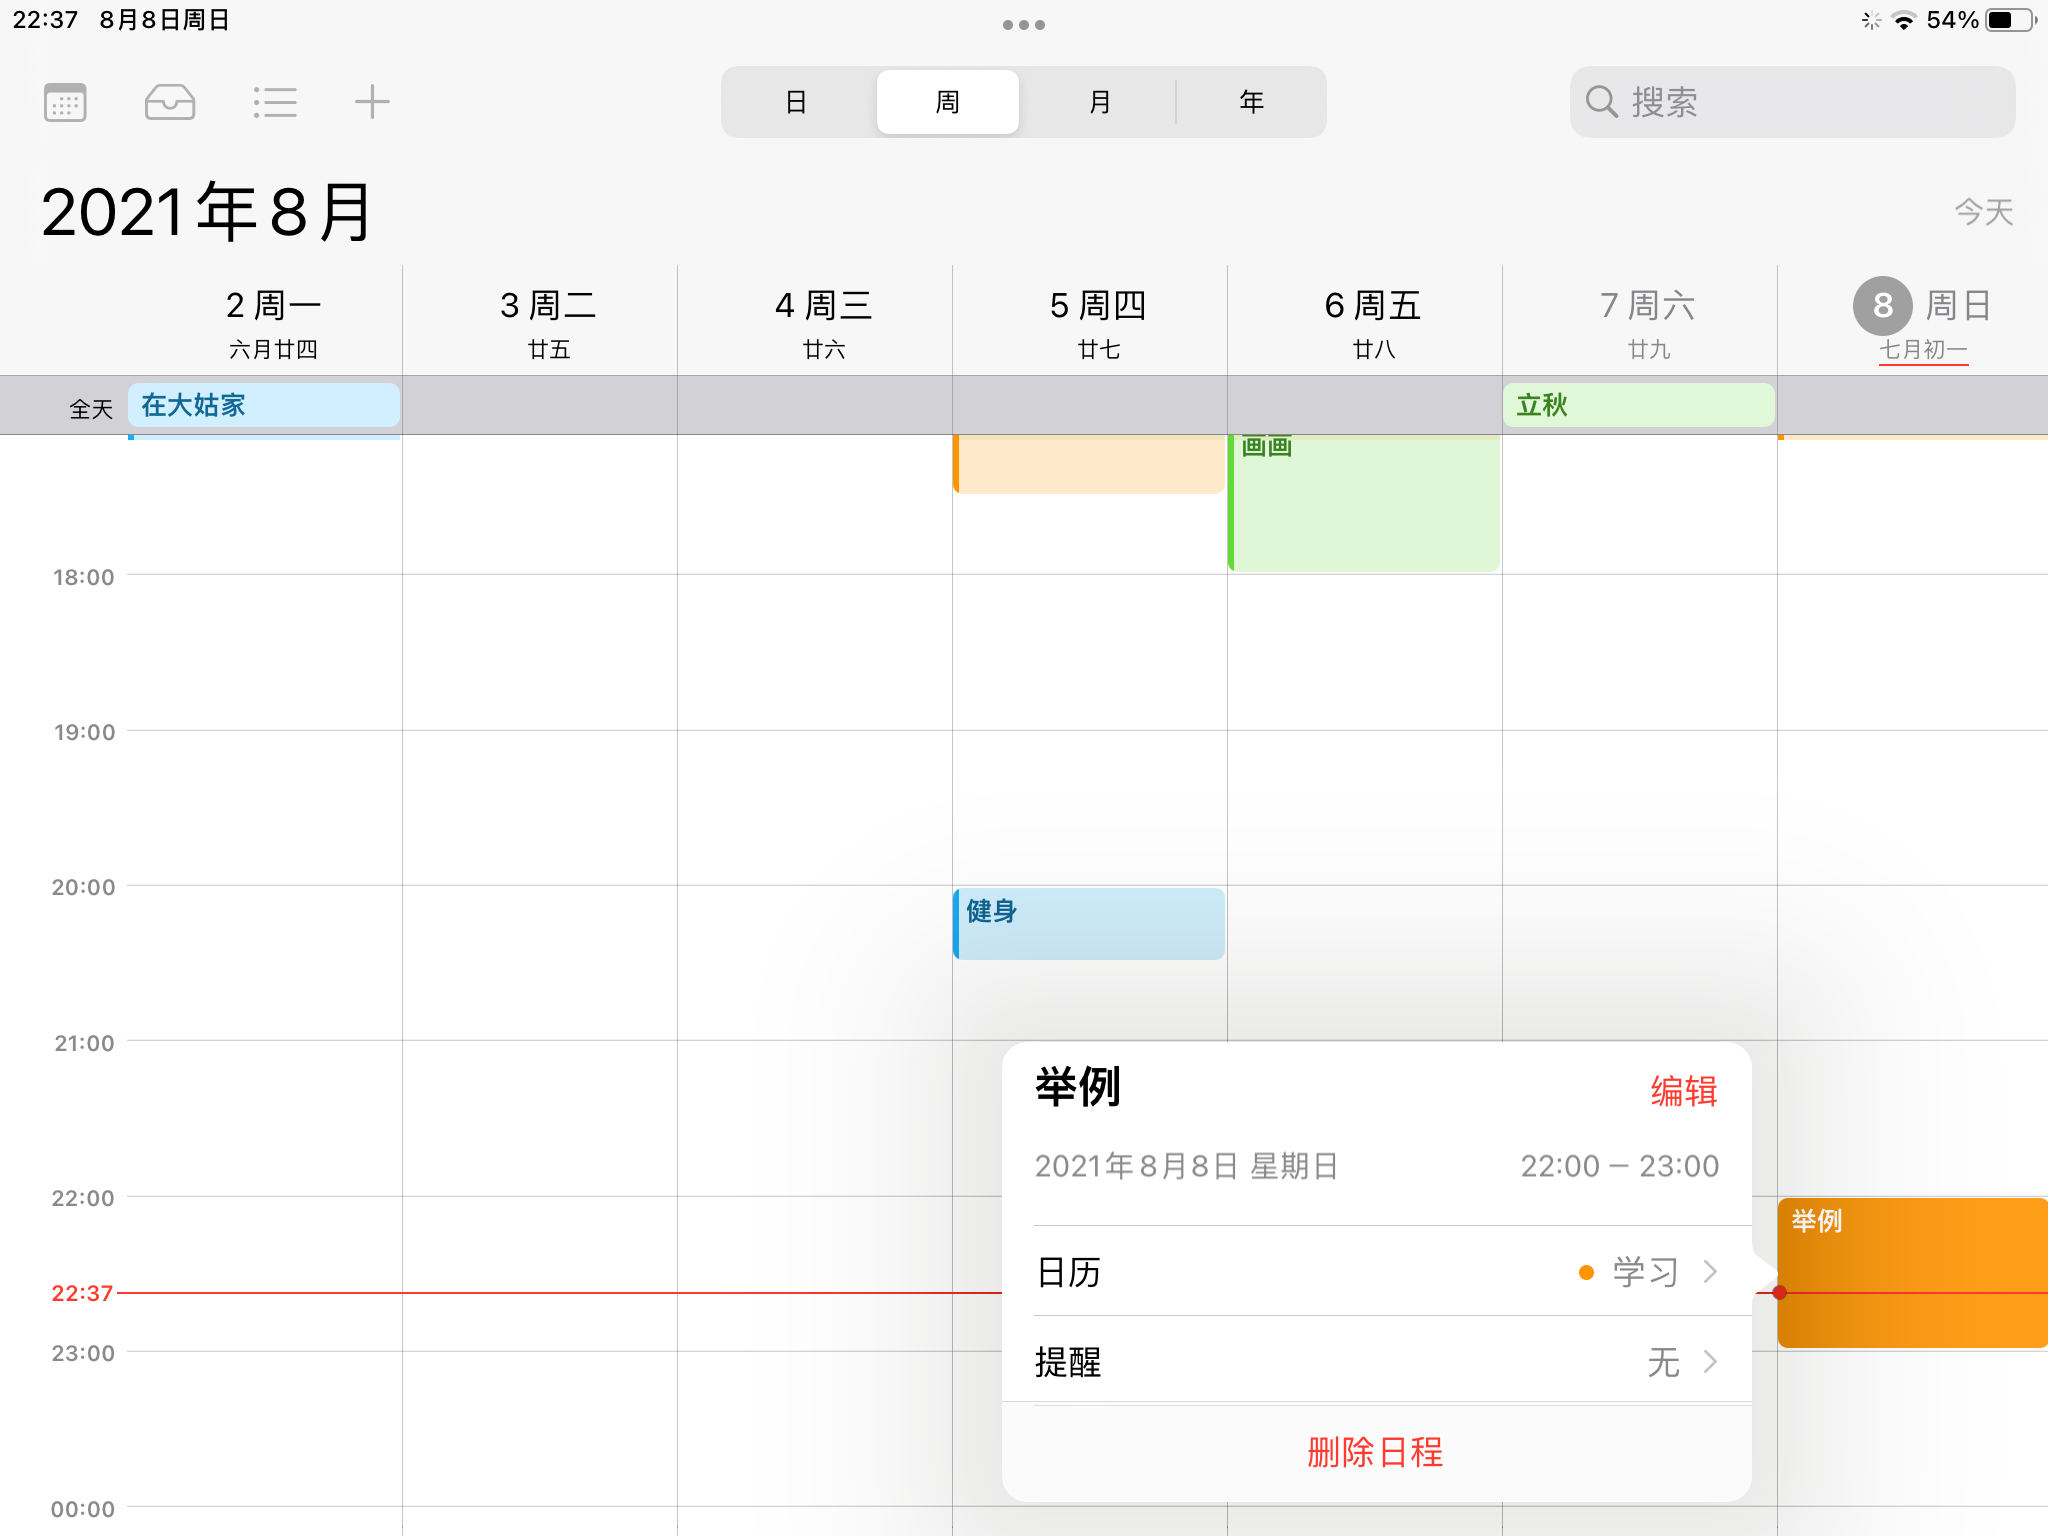Image resolution: width=2048 pixels, height=1536 pixels.
Task: Click the orange 学习 calendar color dot
Action: click(x=1586, y=1272)
